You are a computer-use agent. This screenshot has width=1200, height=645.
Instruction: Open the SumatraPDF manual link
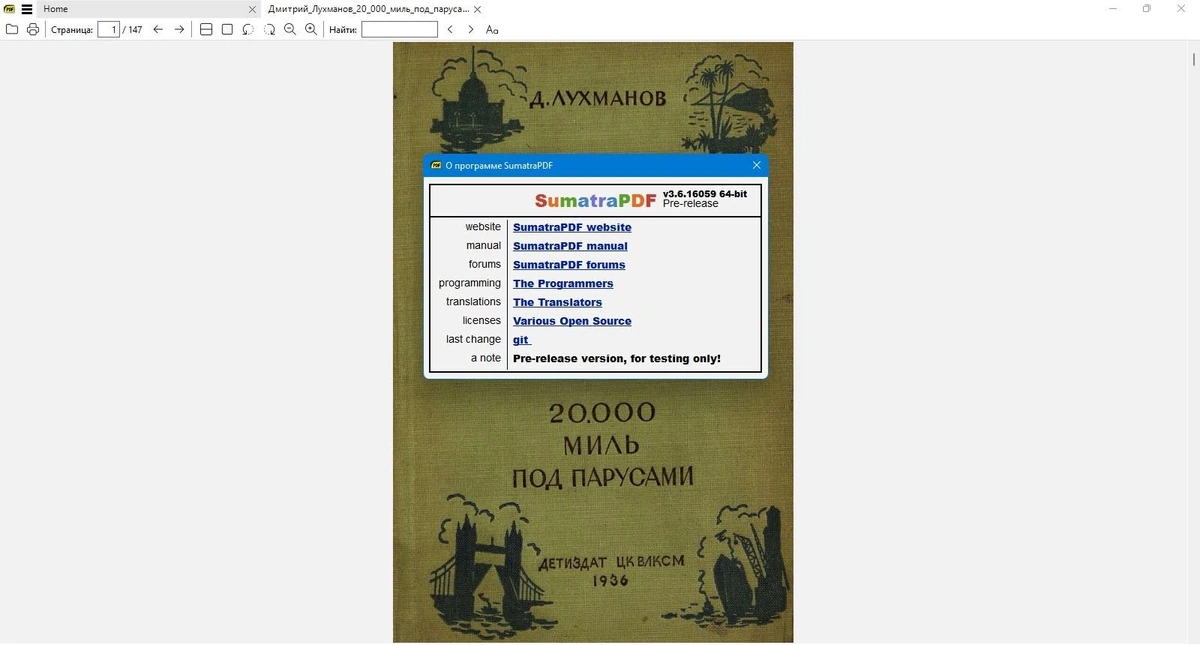tap(570, 246)
